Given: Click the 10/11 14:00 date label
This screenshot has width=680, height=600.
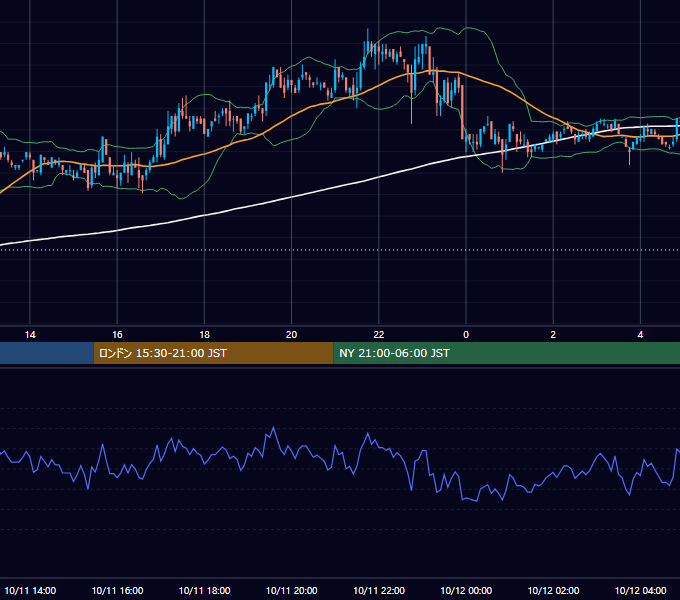Looking at the screenshot, I should 30,590.
